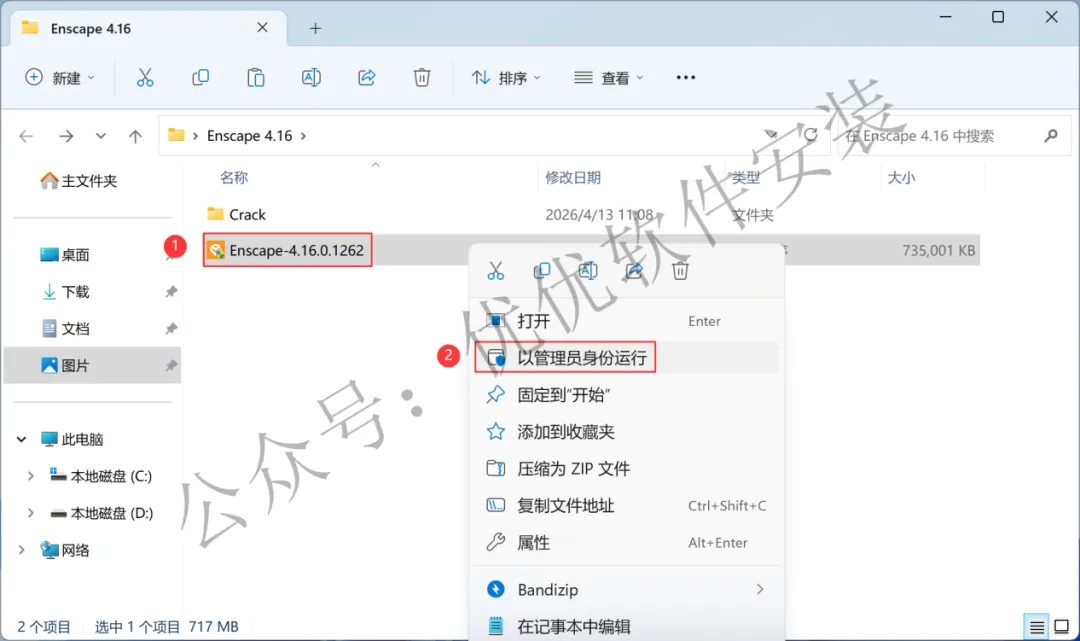The width and height of the screenshot is (1080, 641).
Task: Go back with the left arrow button
Action: 26,136
